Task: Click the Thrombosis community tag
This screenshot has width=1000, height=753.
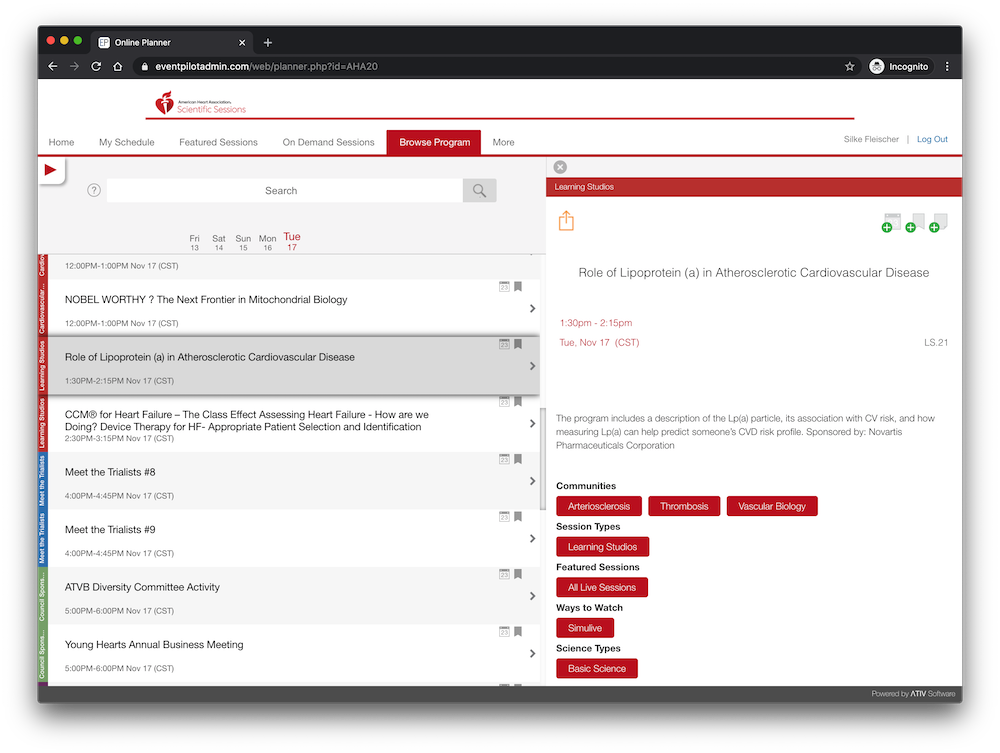Action: tap(684, 506)
